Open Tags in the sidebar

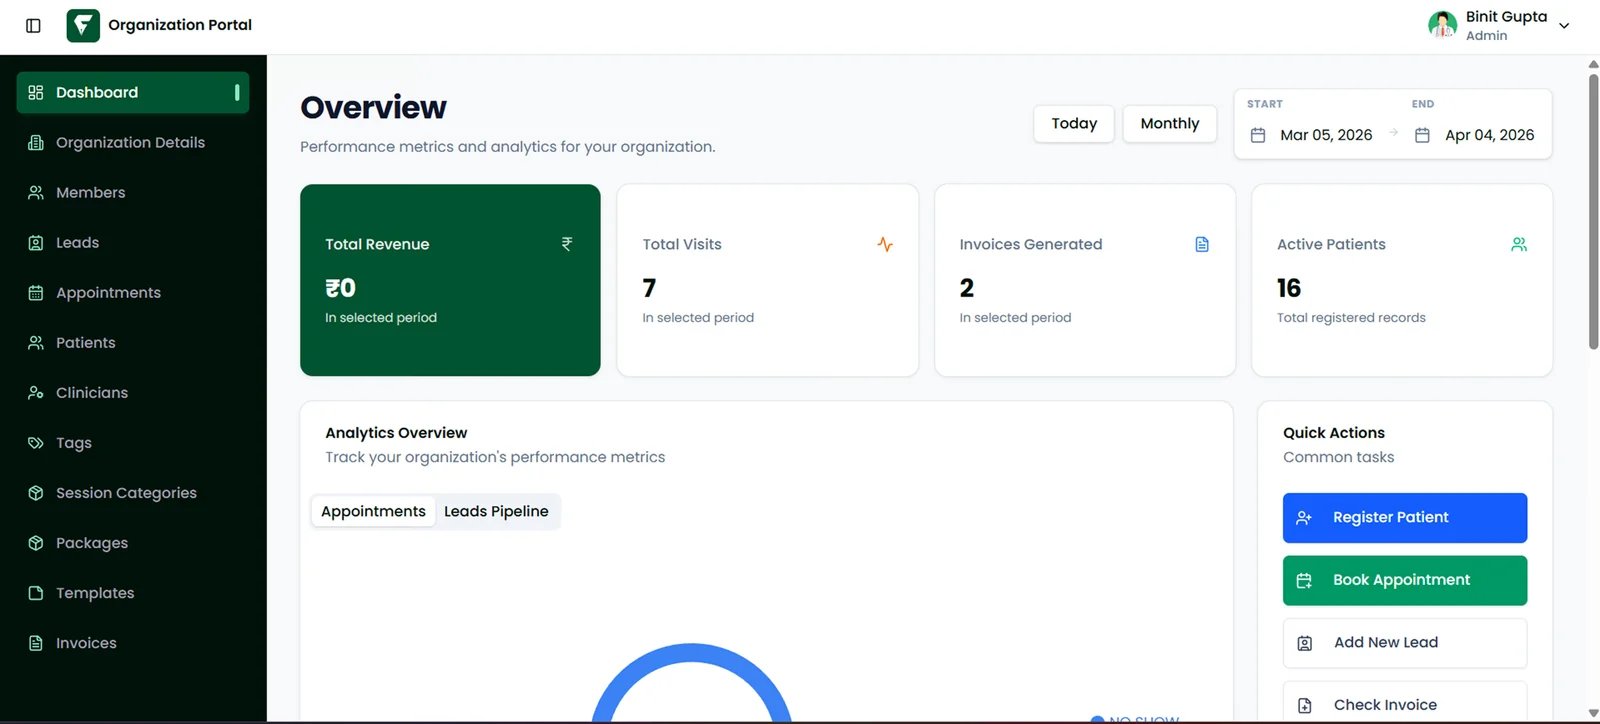133,442
